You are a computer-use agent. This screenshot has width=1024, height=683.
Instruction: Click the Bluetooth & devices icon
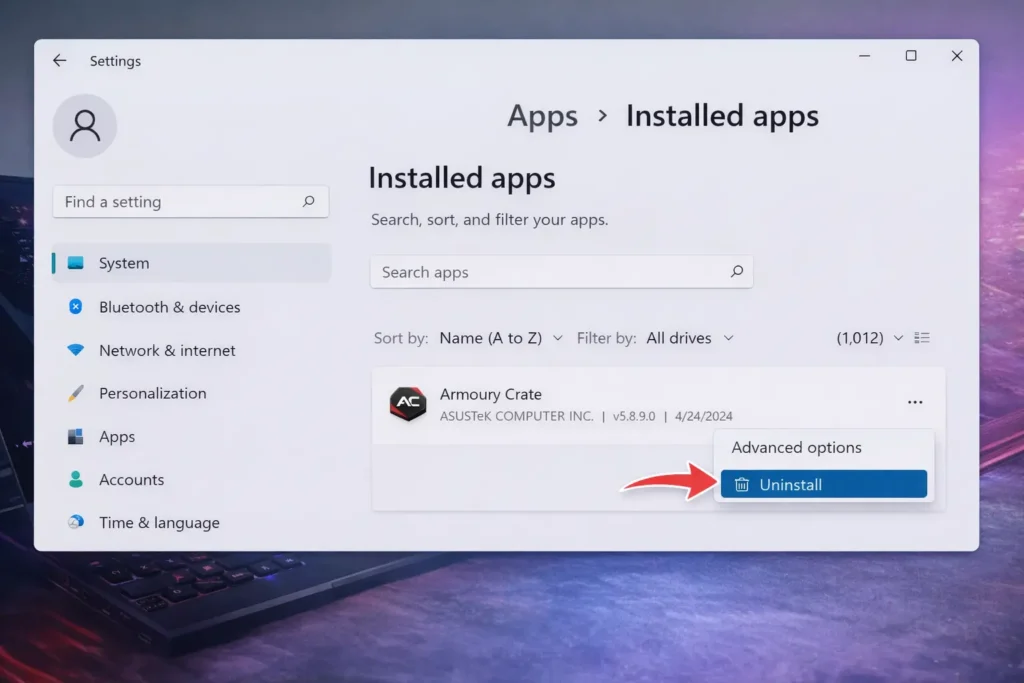click(x=78, y=307)
